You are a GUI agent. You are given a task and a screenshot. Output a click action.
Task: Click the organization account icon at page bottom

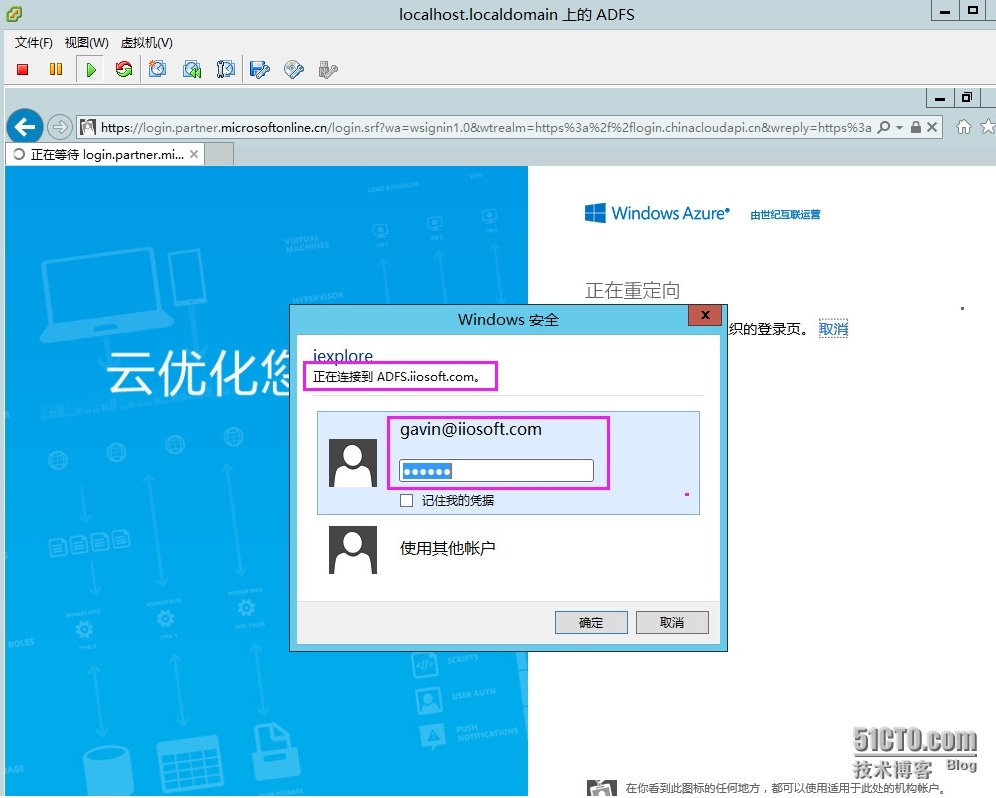tap(602, 787)
